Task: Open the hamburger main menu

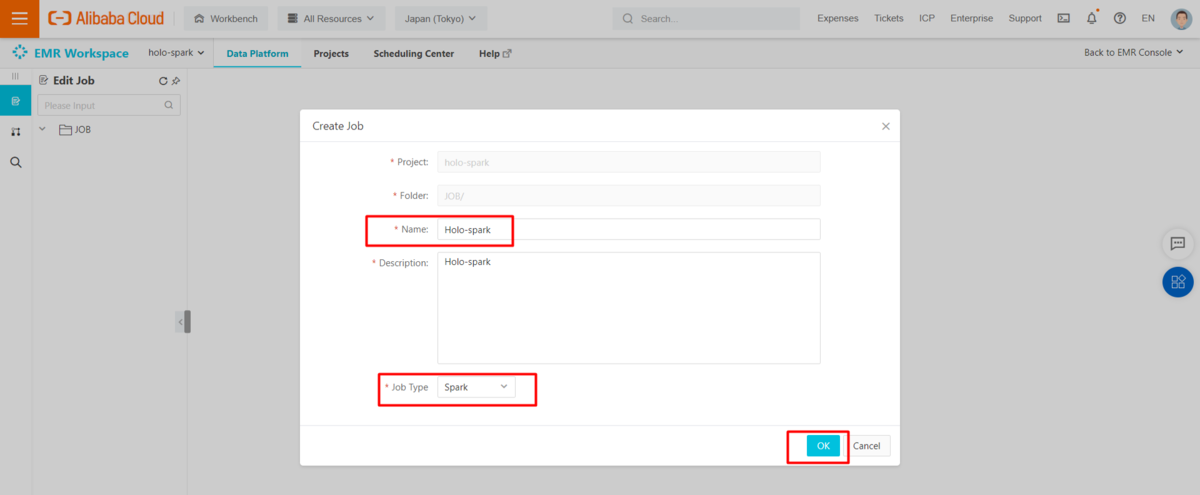Action: pyautogui.click(x=19, y=18)
